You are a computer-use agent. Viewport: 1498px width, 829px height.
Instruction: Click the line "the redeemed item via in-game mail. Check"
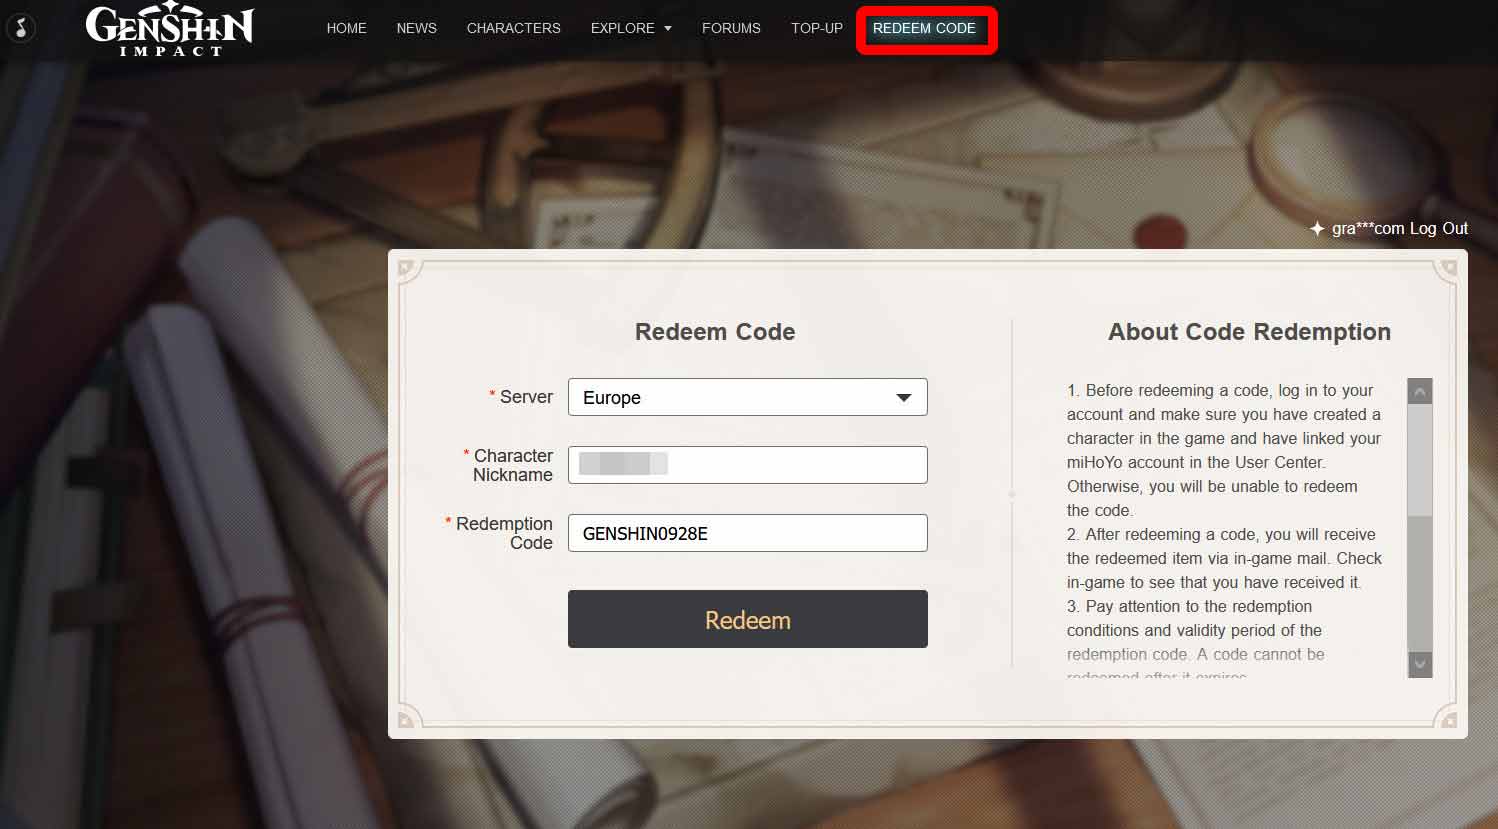1224,558
